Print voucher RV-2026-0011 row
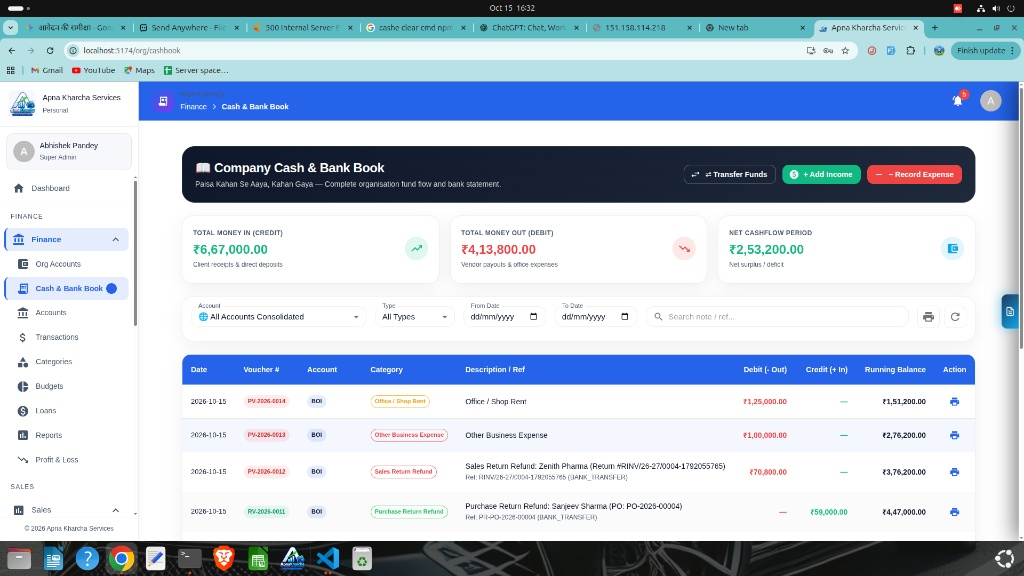Image resolution: width=1024 pixels, height=576 pixels. (x=954, y=512)
